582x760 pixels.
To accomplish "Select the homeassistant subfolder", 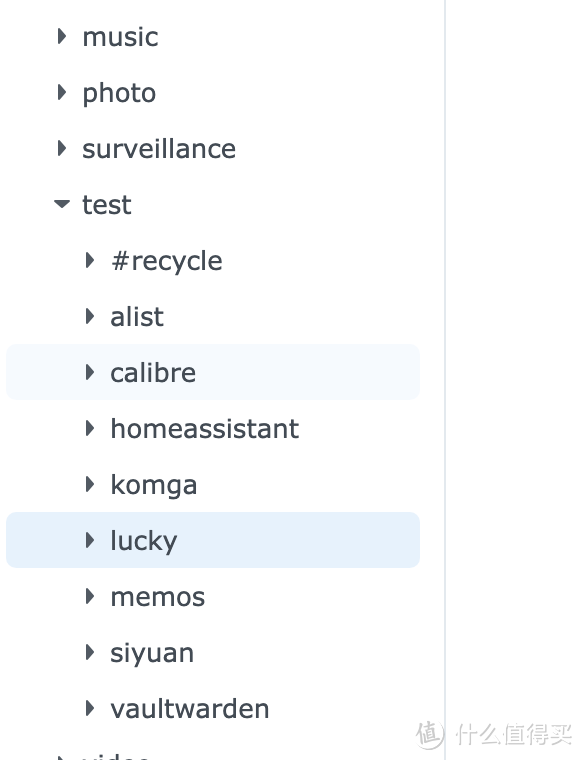I will coord(204,428).
